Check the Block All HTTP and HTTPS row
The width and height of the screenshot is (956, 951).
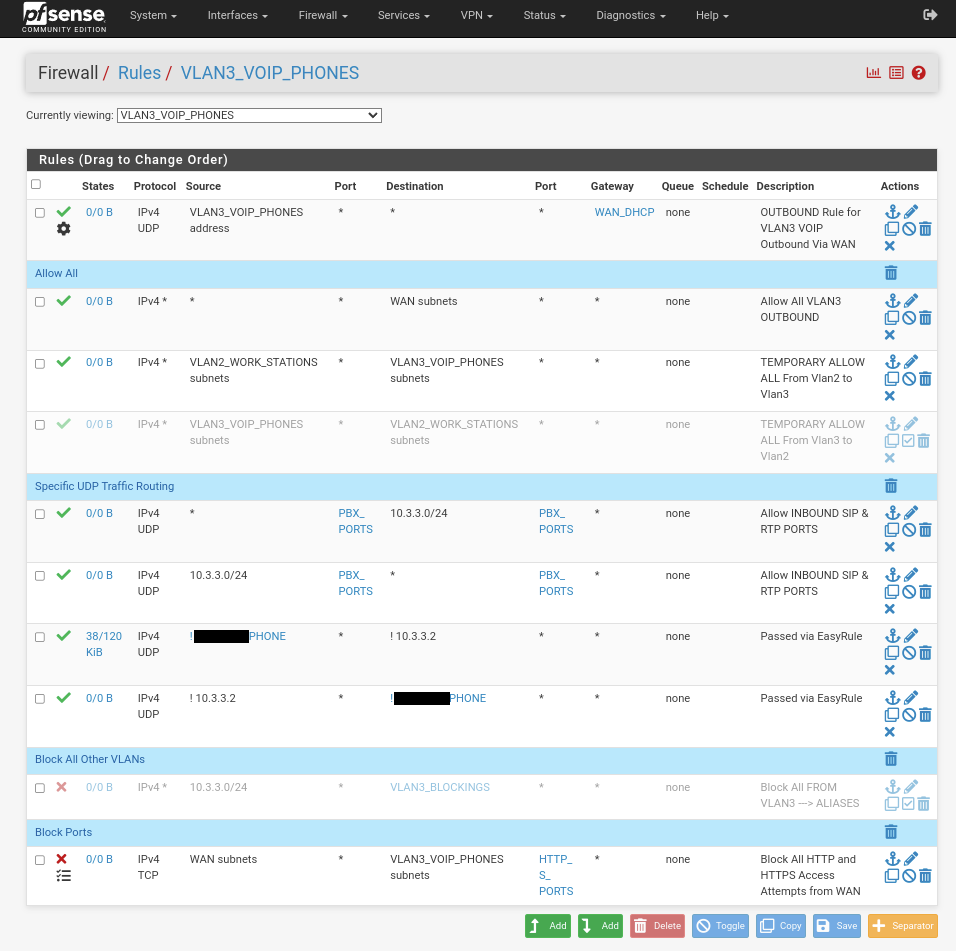(x=40, y=860)
